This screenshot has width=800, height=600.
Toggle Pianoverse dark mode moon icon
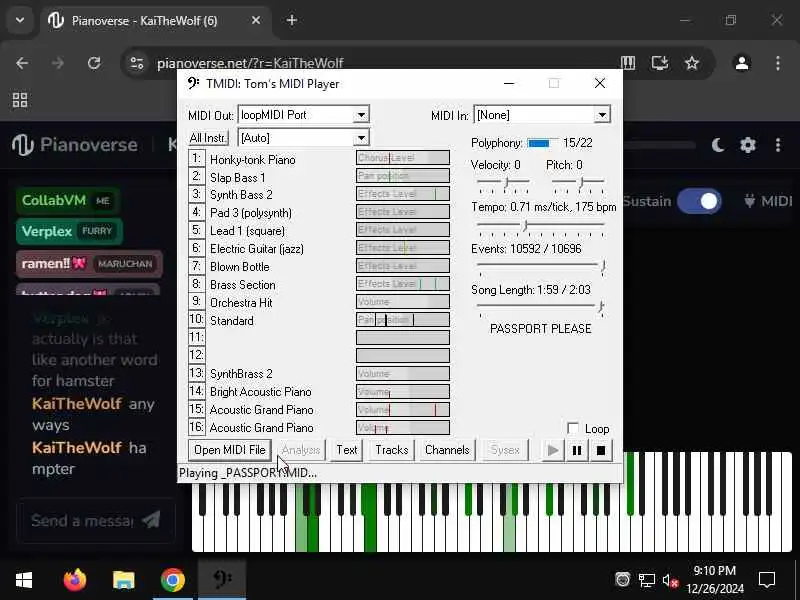718,145
